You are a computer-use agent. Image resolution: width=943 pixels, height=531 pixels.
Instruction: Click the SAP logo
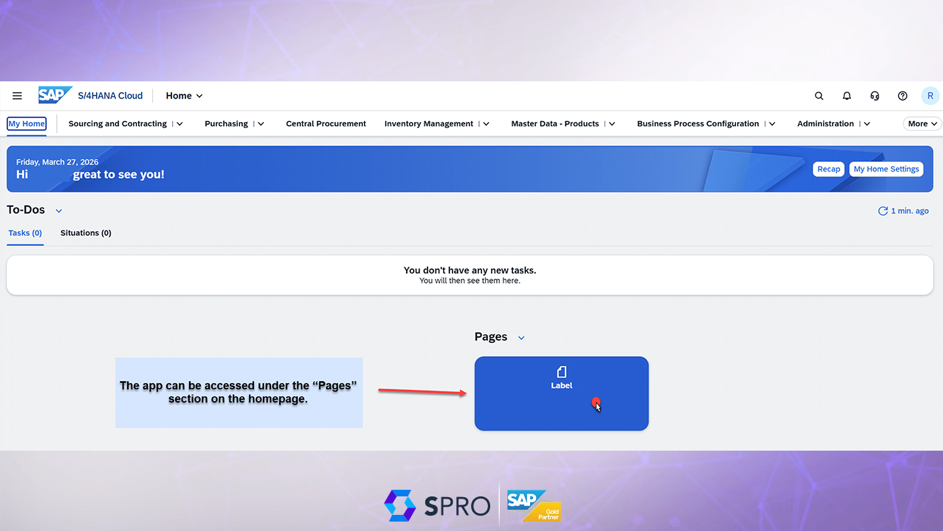55,95
